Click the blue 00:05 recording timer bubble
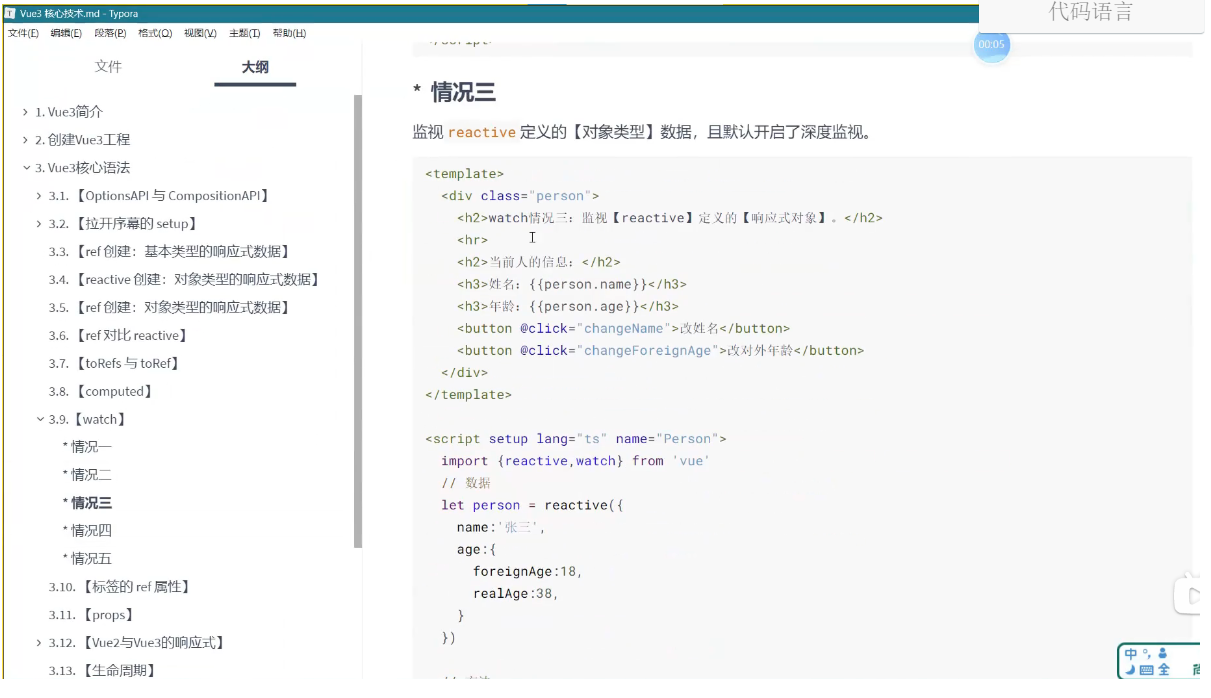1211x698 pixels. click(992, 45)
